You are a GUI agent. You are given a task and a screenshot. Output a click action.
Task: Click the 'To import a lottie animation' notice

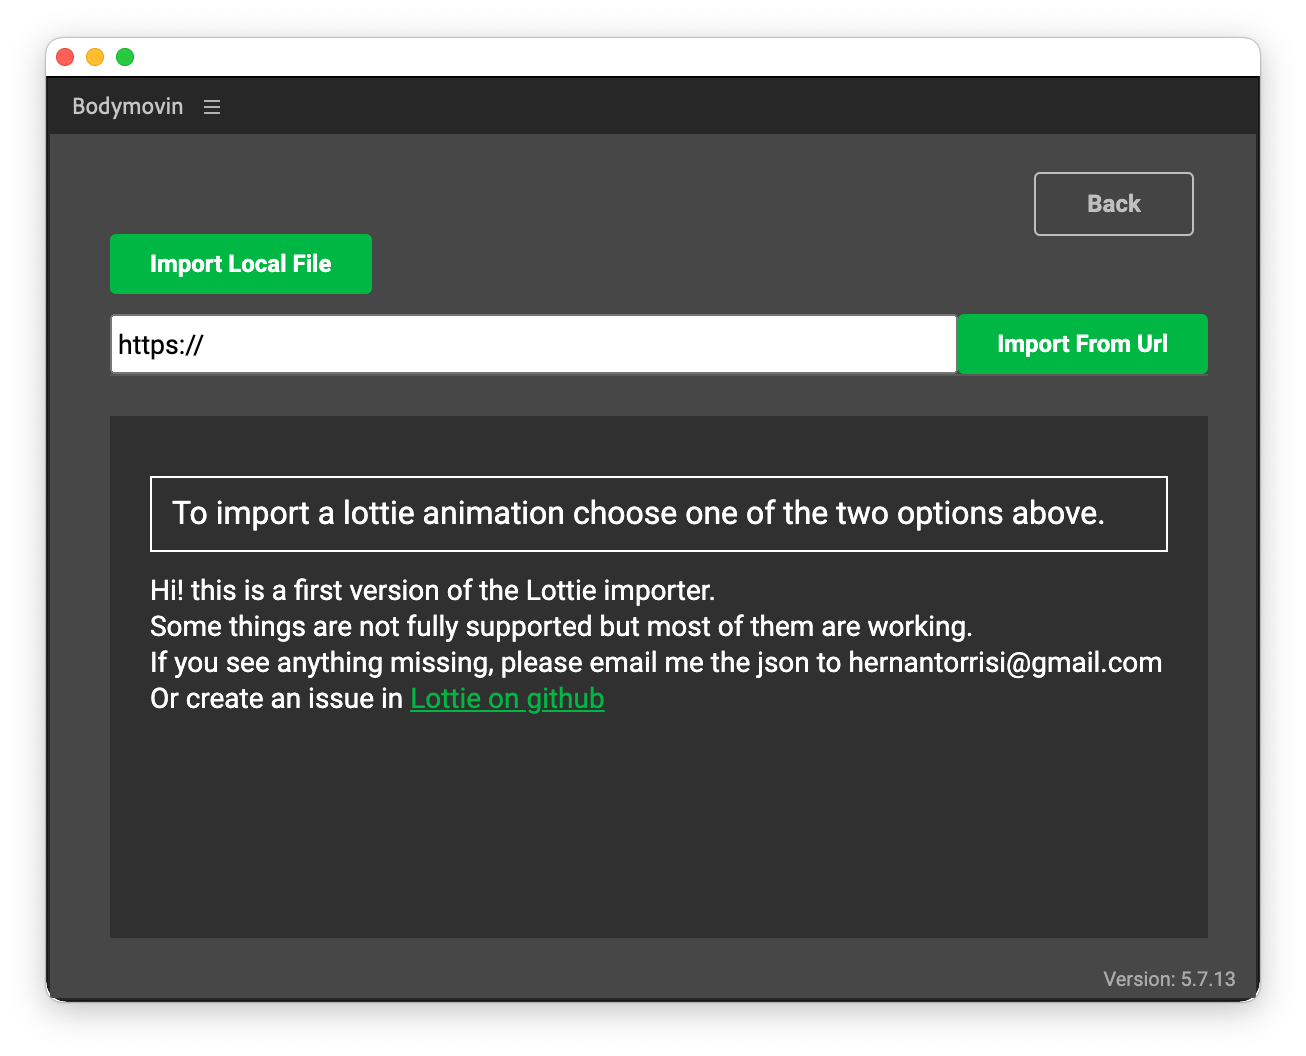pos(659,514)
